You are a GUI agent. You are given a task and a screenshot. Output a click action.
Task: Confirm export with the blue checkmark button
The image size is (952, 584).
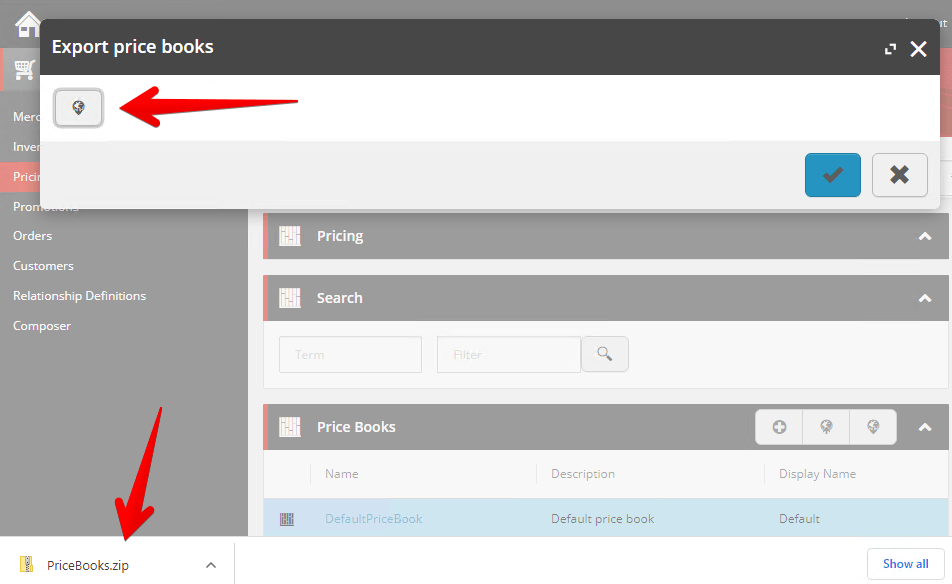[x=832, y=175]
